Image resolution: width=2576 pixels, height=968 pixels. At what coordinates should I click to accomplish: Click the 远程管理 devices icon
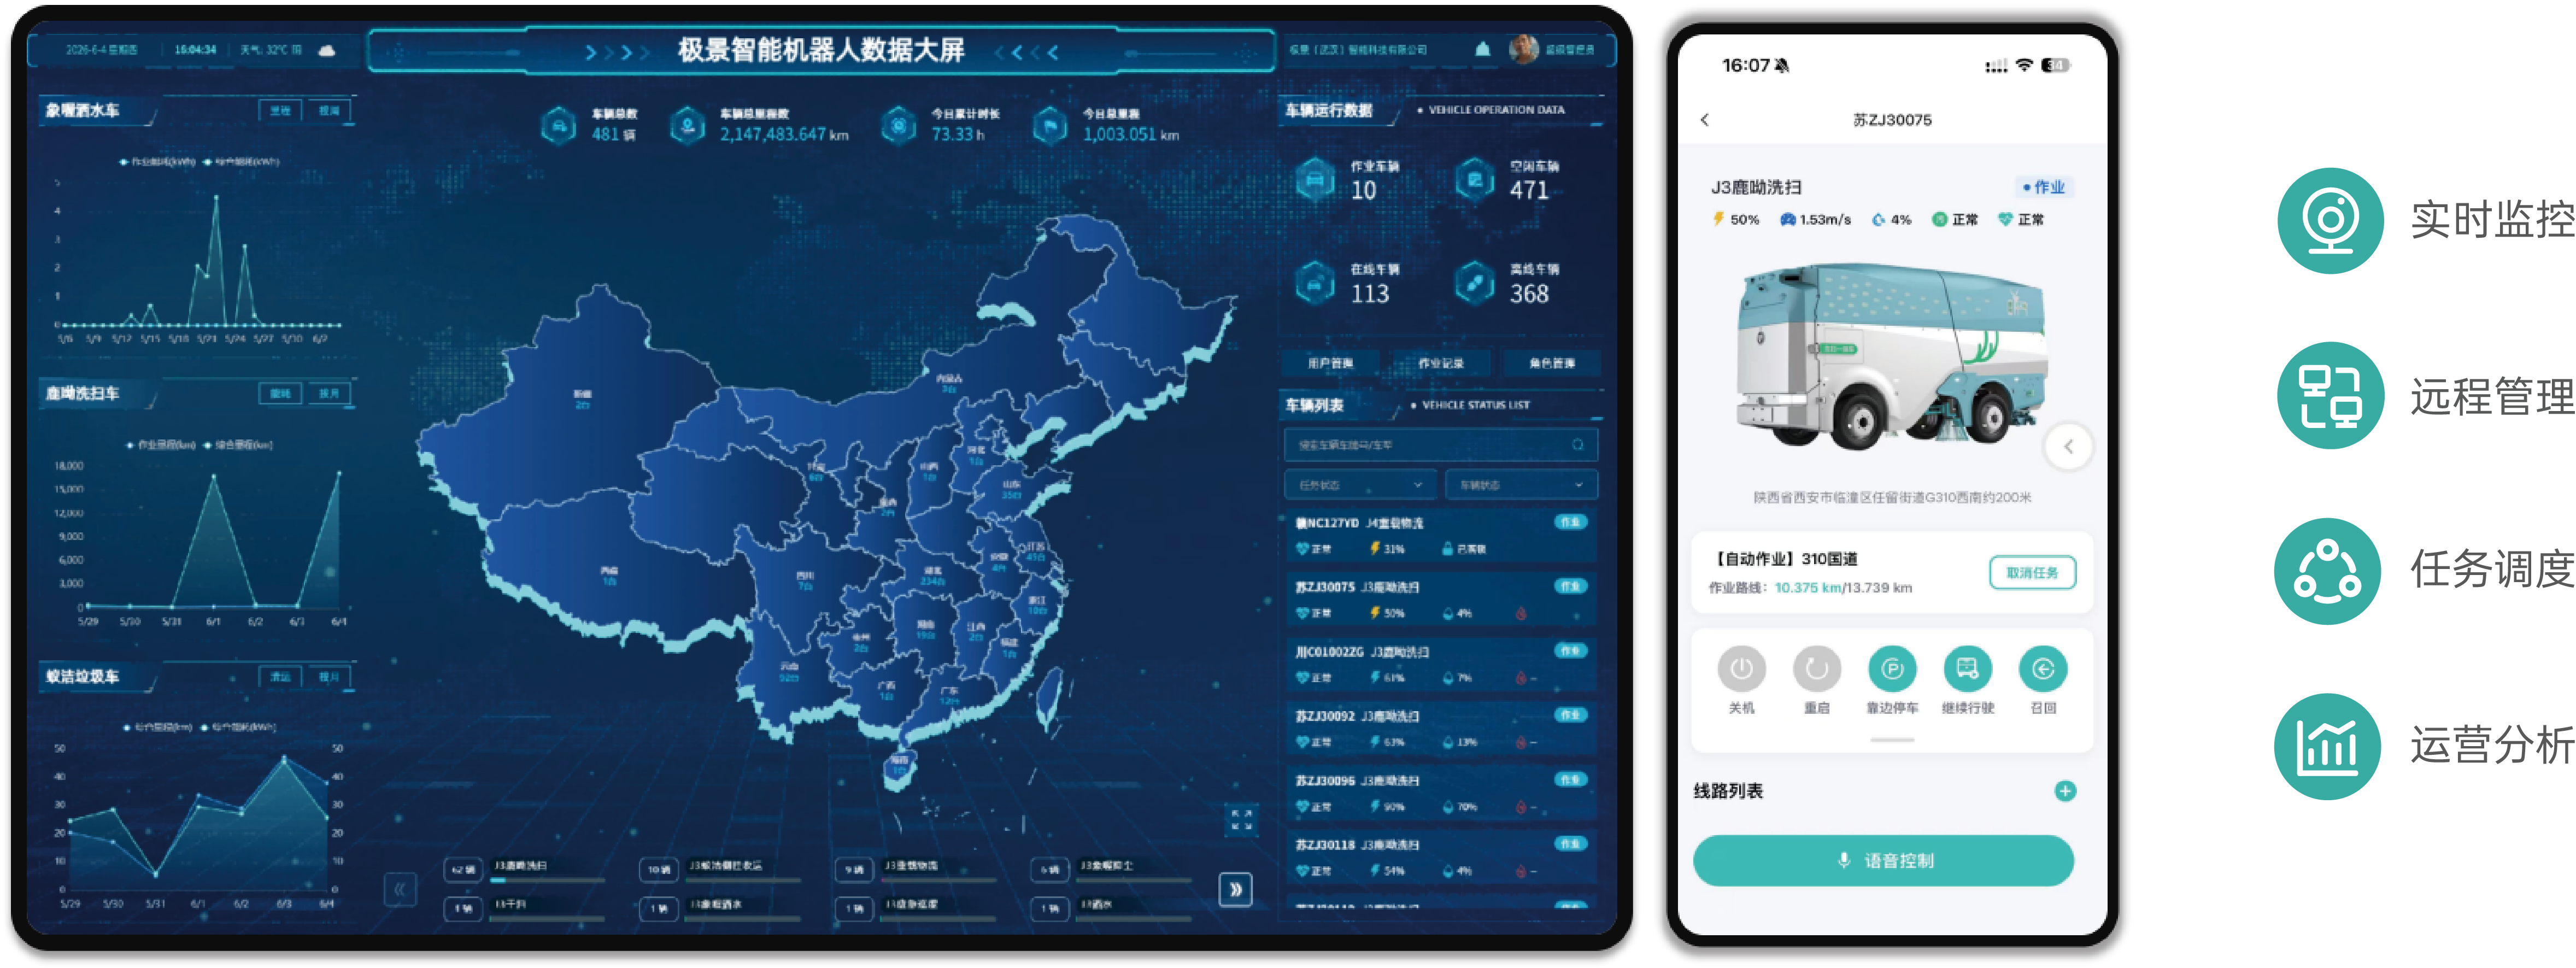(2330, 396)
